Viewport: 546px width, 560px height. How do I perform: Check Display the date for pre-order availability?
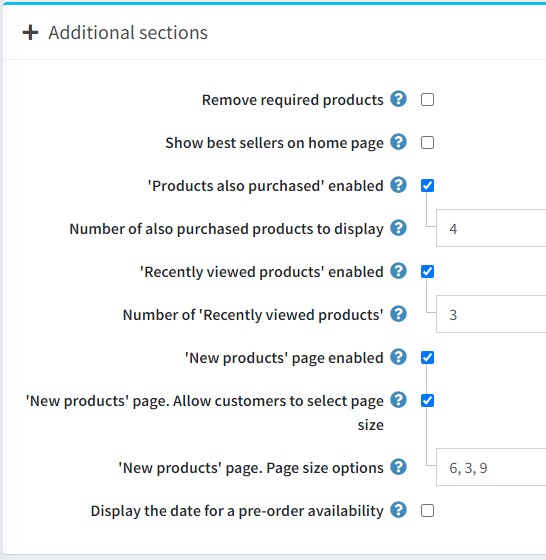(x=427, y=511)
